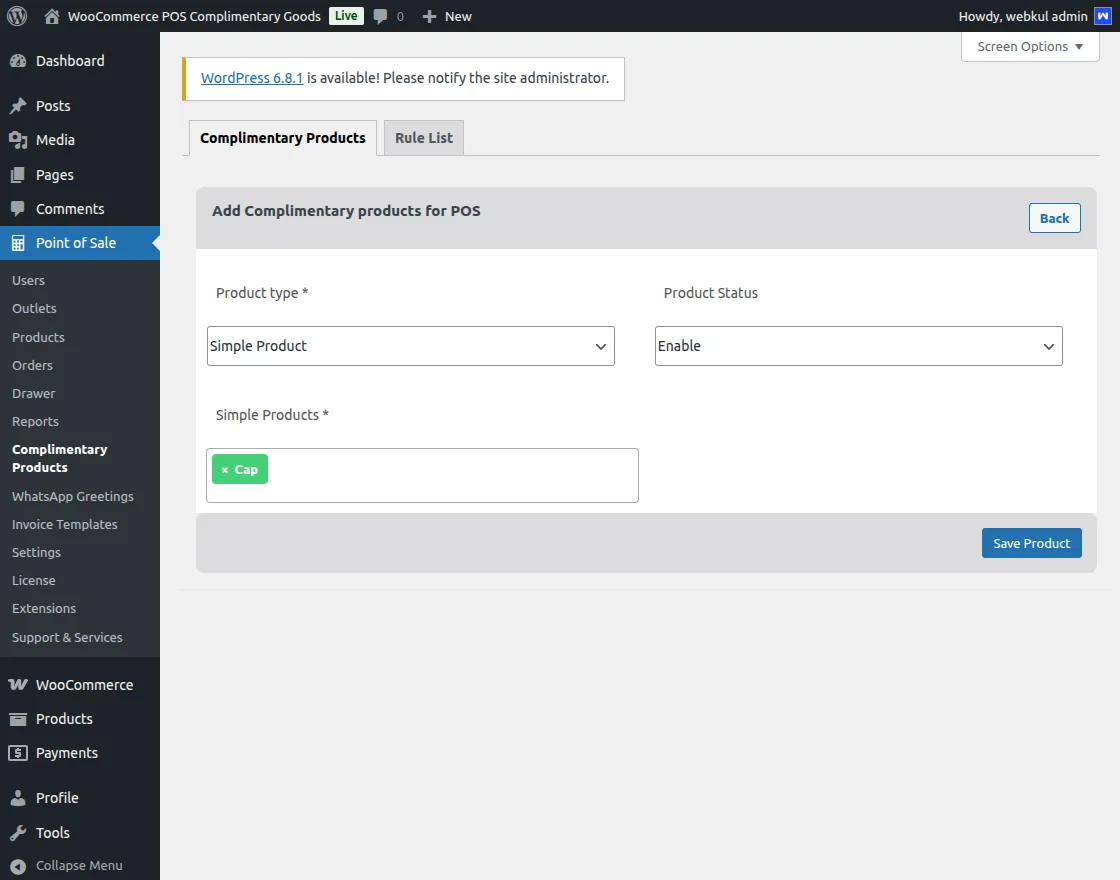Open the comments bubble icon in admin bar
Image resolution: width=1120 pixels, height=880 pixels.
[x=381, y=16]
